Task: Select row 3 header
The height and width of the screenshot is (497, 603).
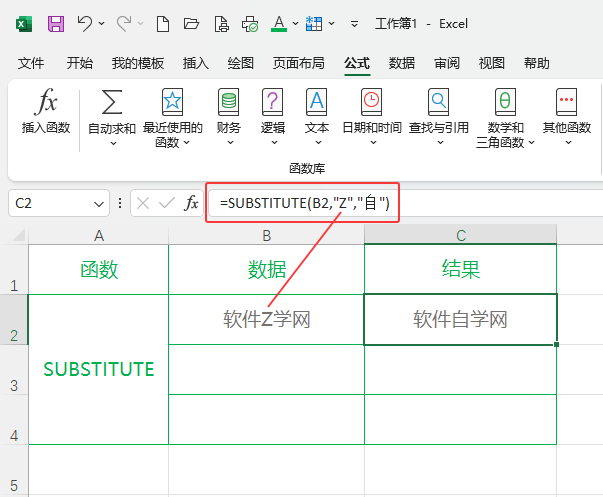Action: click(x=14, y=370)
